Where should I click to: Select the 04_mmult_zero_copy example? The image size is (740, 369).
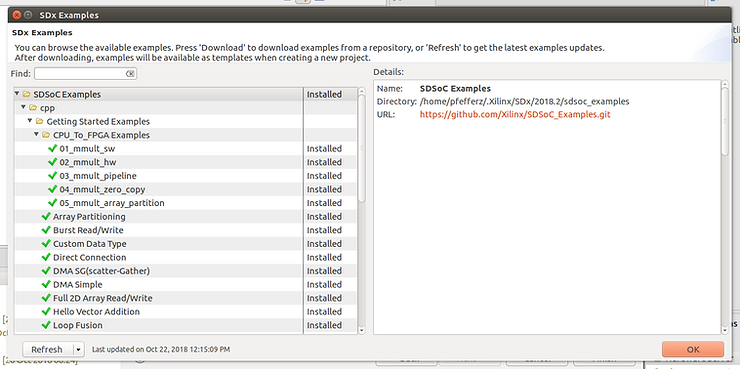[x=102, y=190]
